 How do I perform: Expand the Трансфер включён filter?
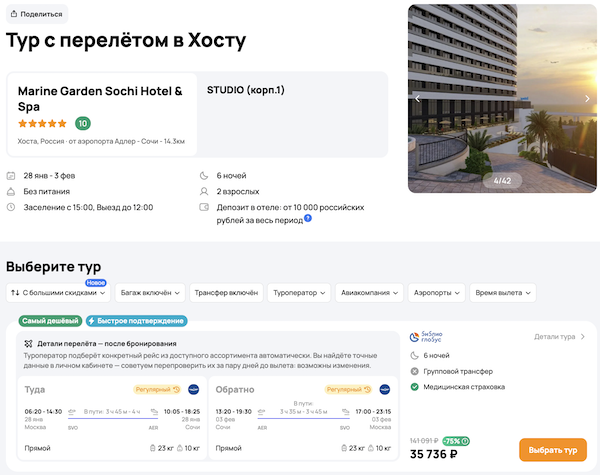click(x=225, y=293)
